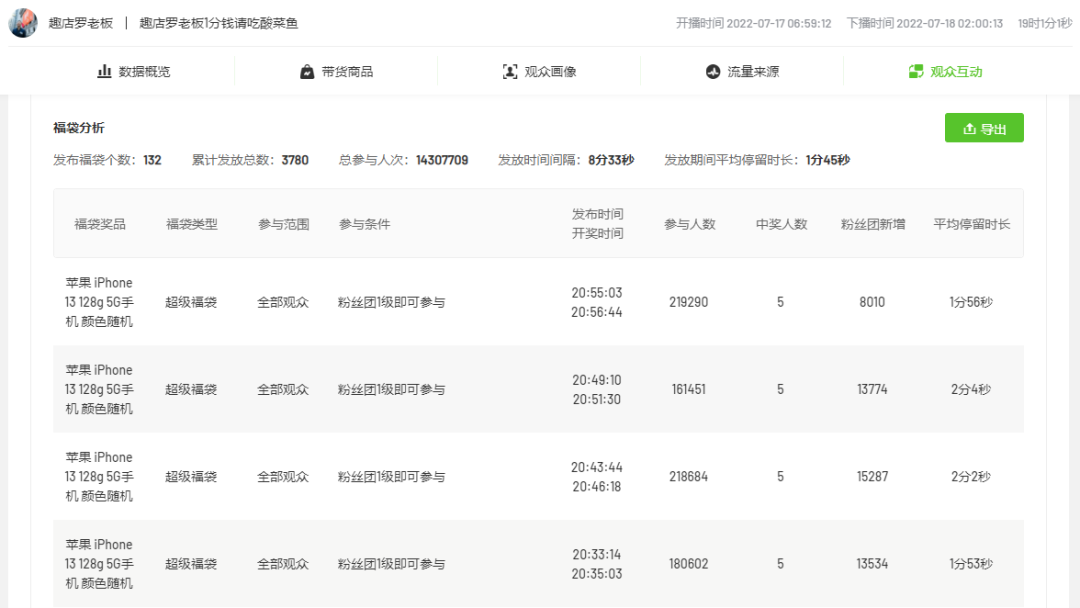Click publish time 20:49:10
Screen dimensions: 1080x608
click(596, 380)
